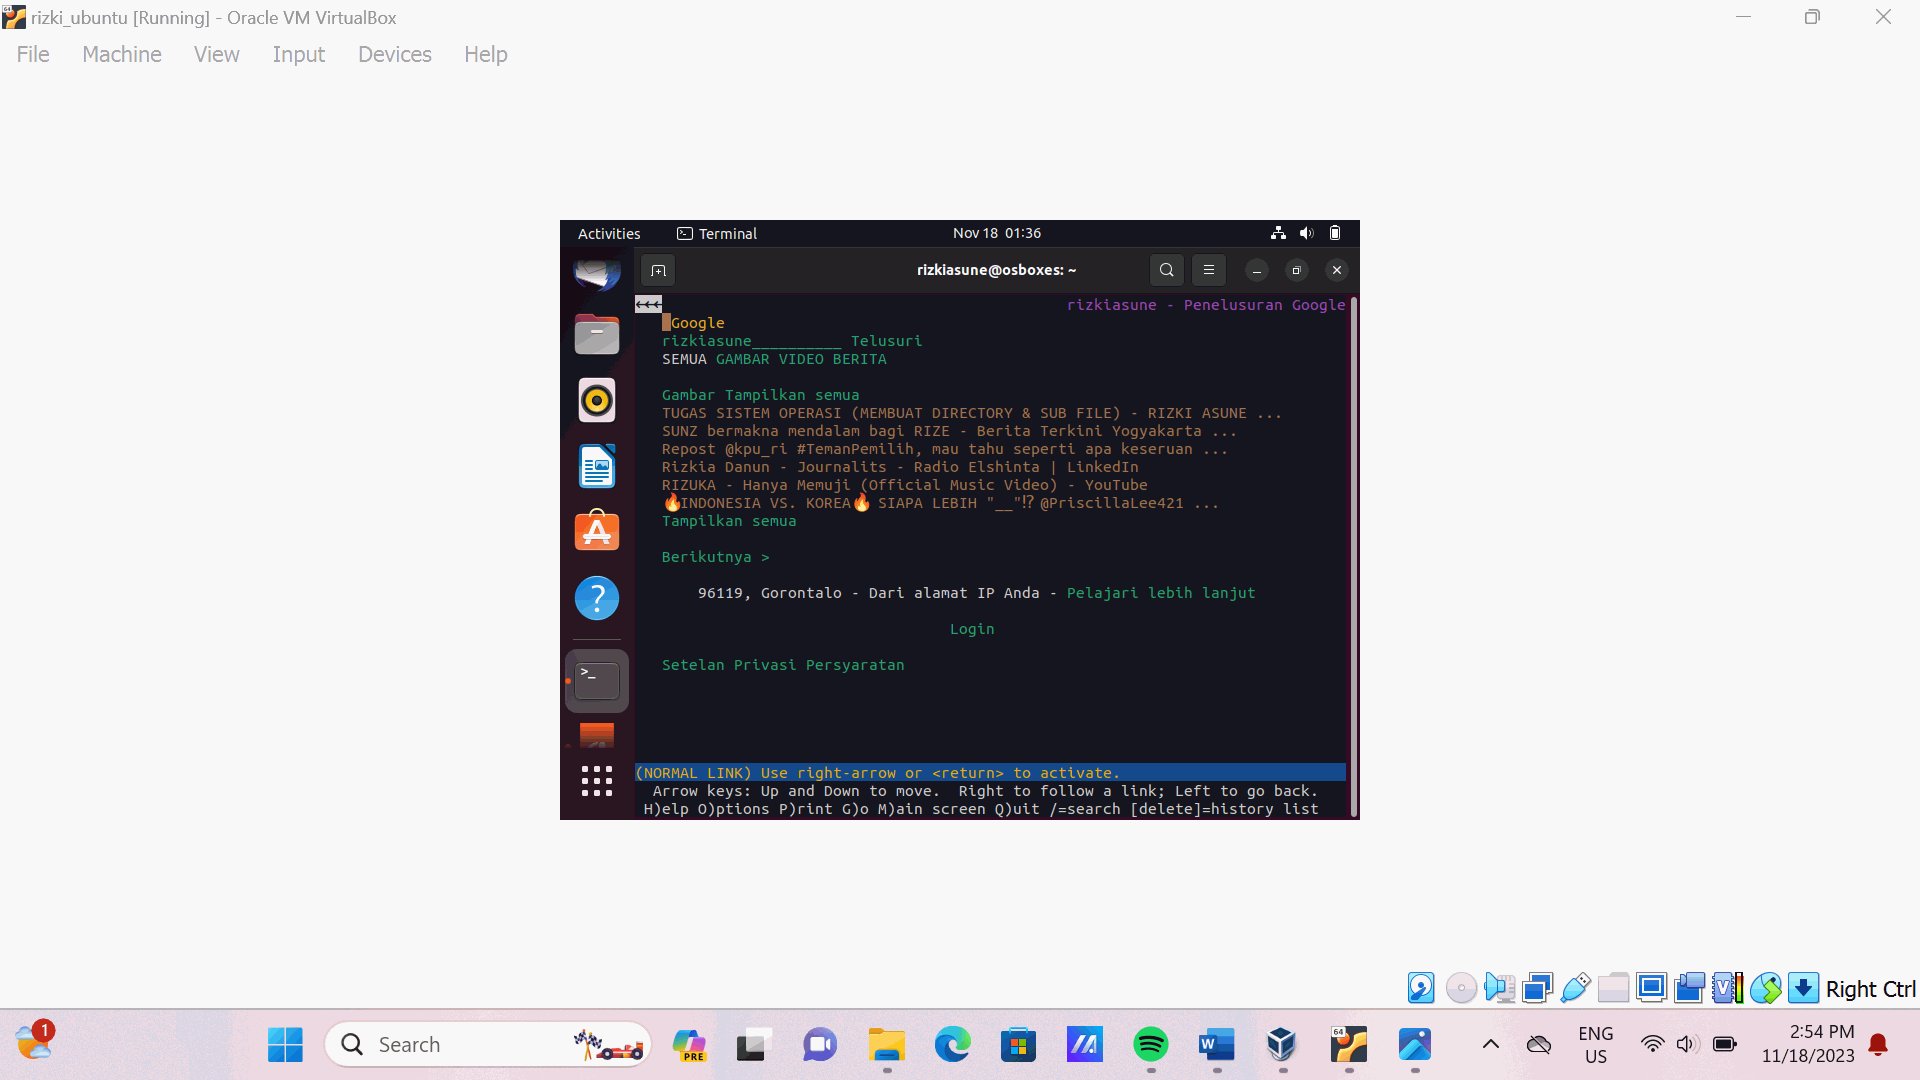Open the Windows notification bell
This screenshot has height=1080, width=1920.
click(1878, 1045)
